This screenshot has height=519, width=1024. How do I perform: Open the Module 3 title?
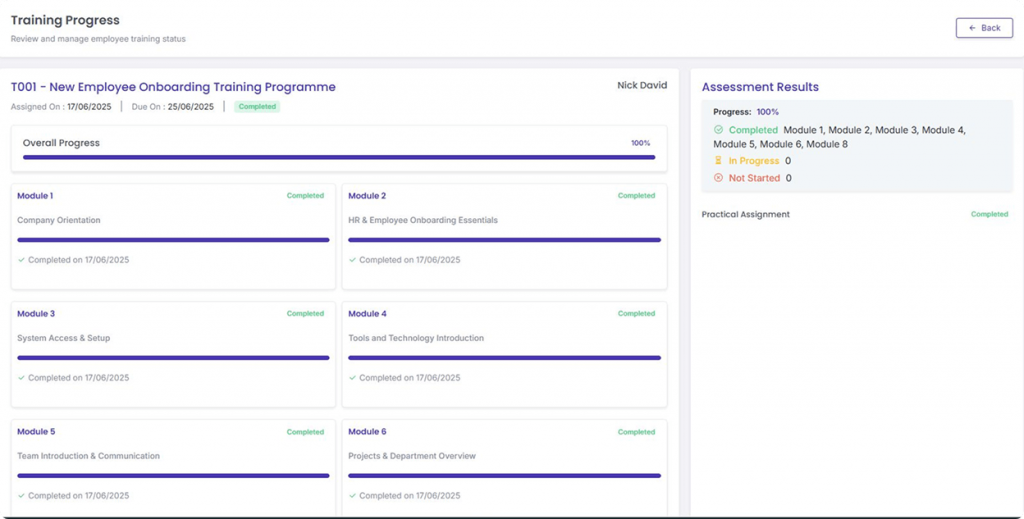pos(36,314)
